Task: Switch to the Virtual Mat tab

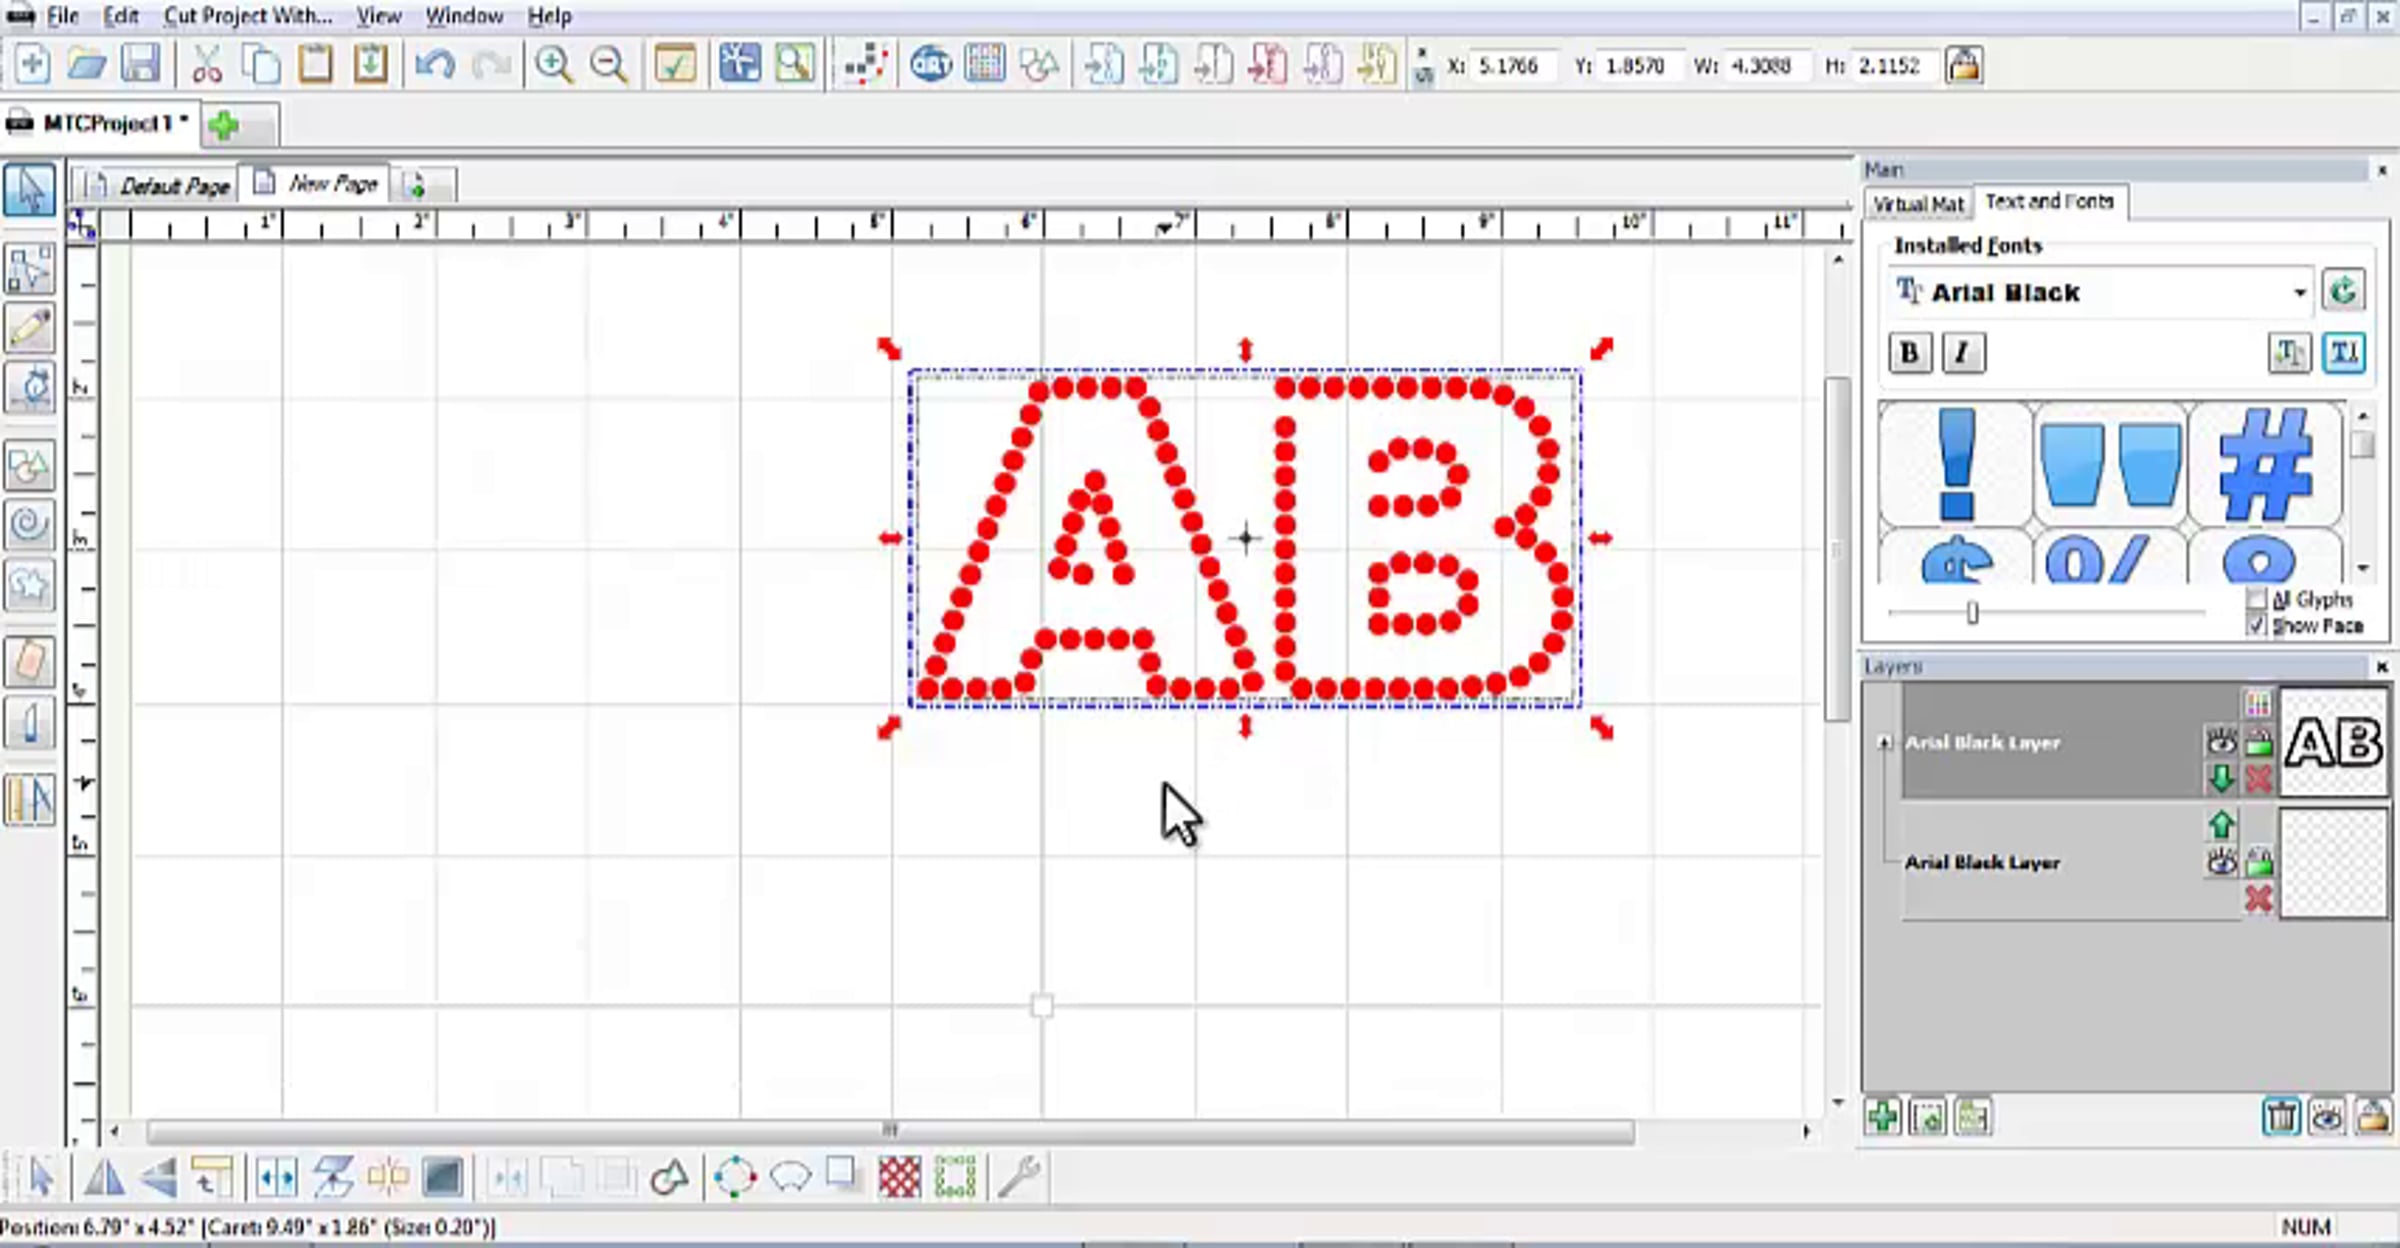Action: pos(1918,203)
